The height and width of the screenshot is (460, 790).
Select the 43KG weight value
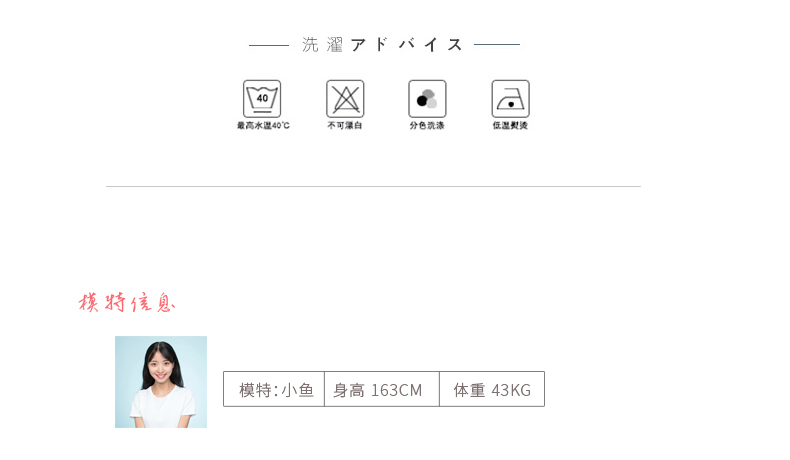coord(511,390)
